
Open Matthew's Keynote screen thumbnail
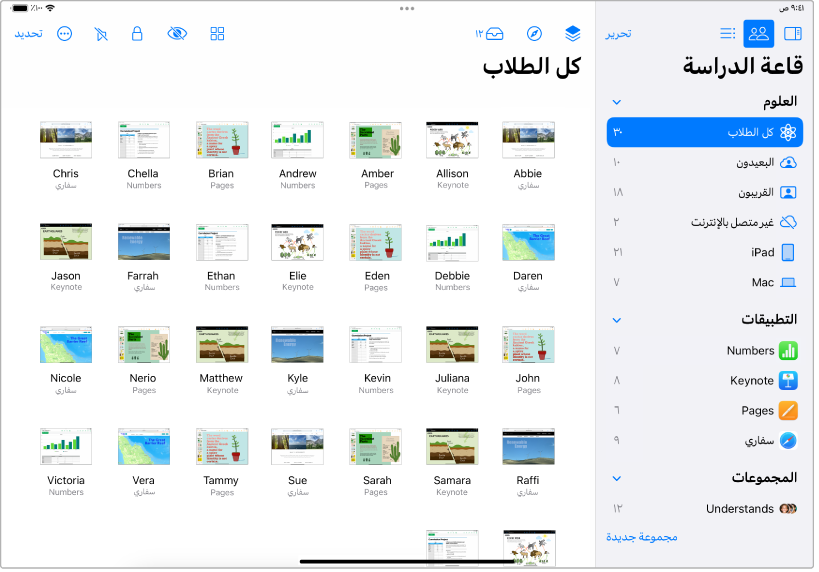[x=222, y=345]
